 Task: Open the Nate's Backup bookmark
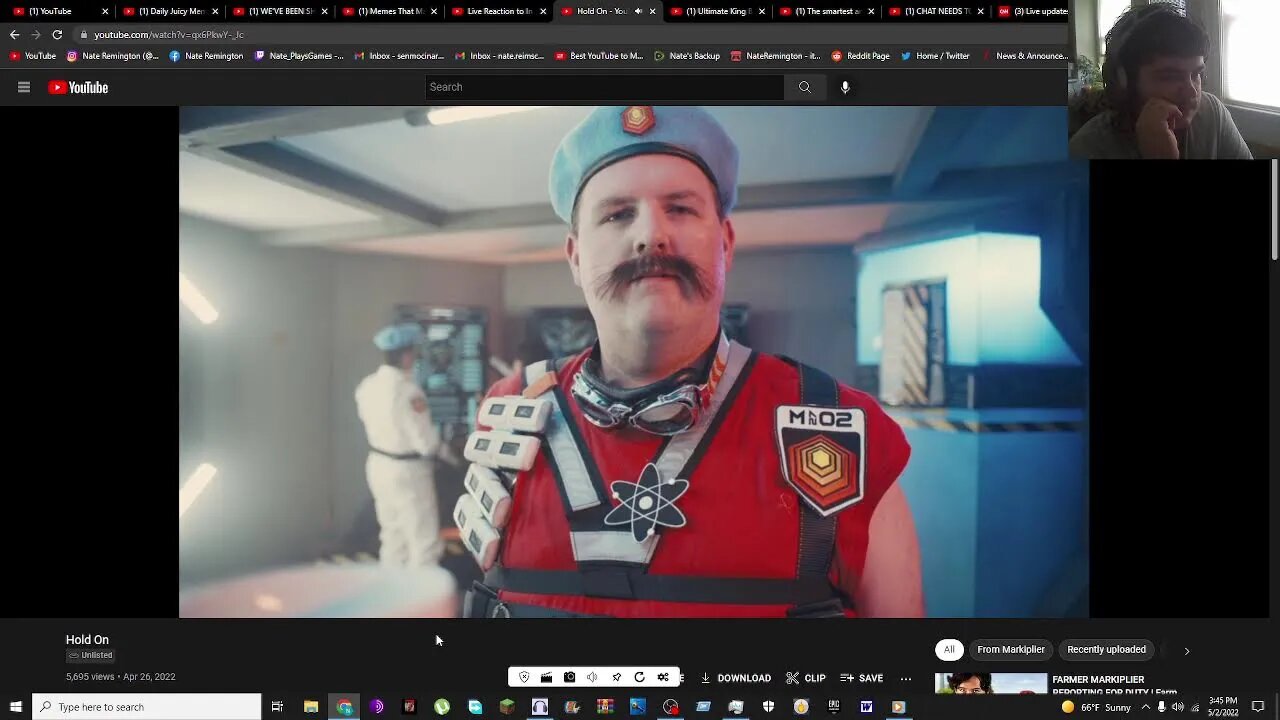point(687,56)
